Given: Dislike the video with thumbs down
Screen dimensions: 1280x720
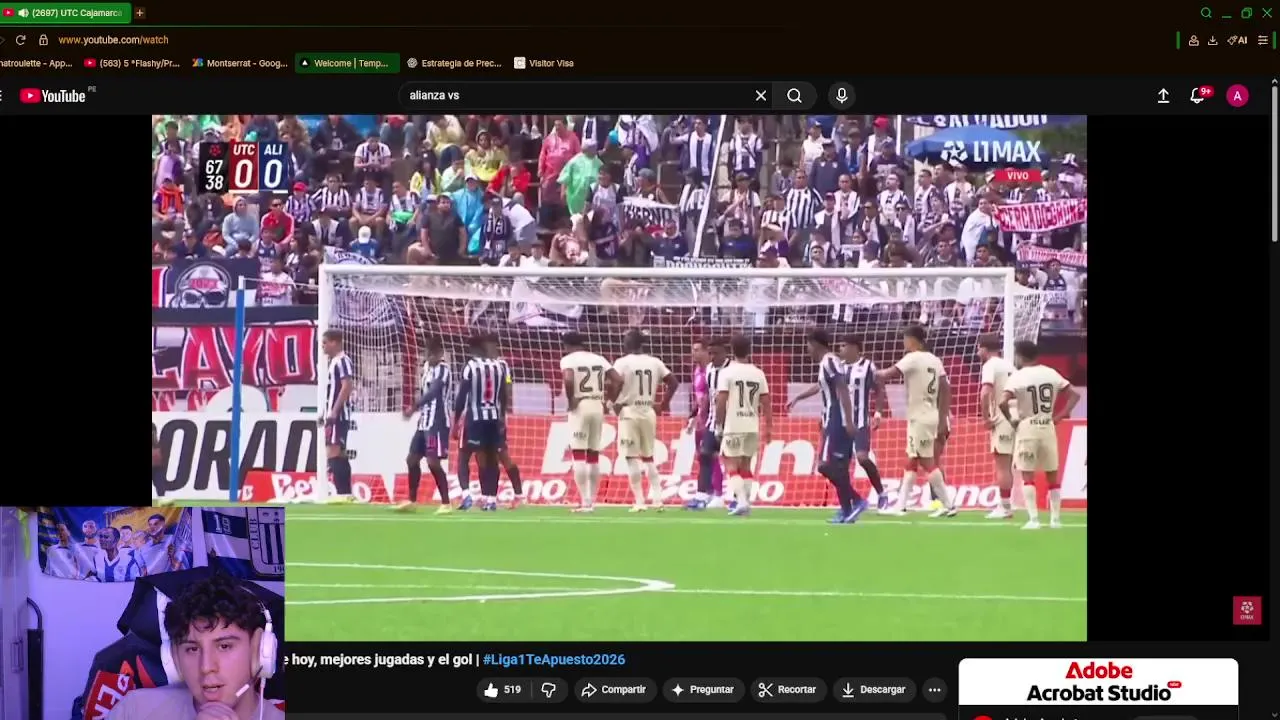Looking at the screenshot, I should point(548,690).
